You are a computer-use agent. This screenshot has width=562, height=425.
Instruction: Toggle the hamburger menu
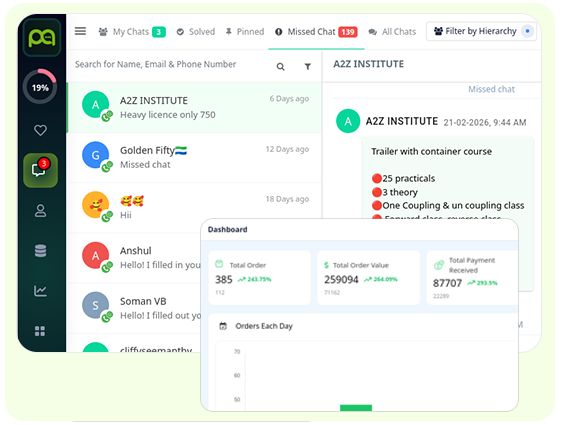click(80, 31)
